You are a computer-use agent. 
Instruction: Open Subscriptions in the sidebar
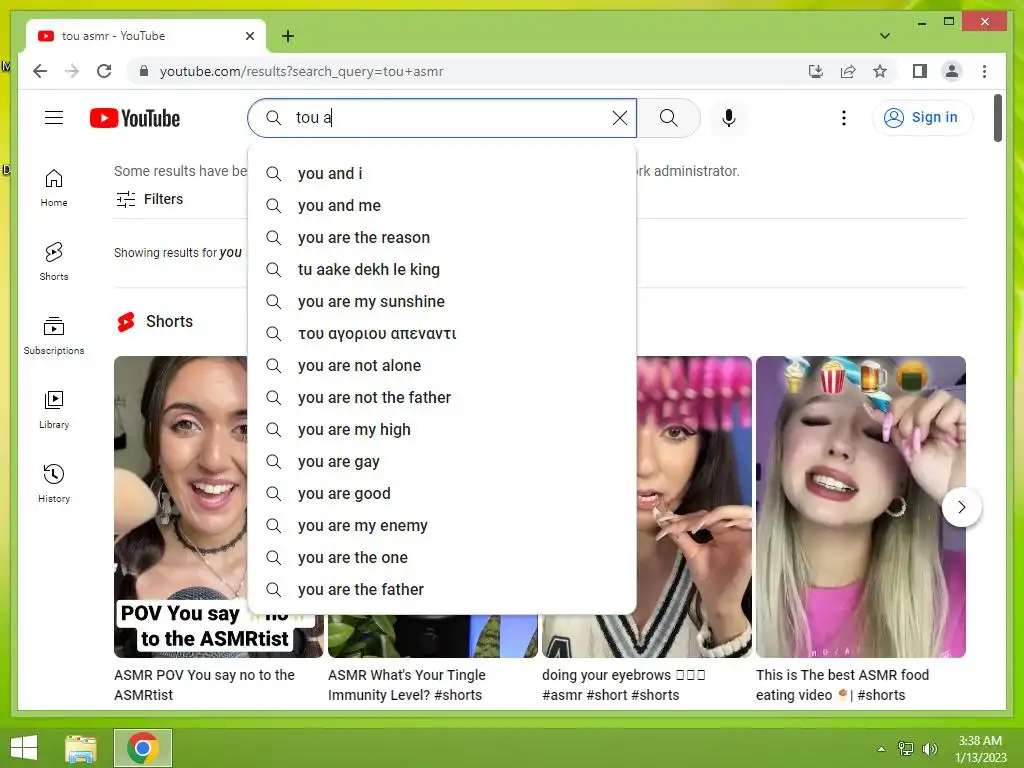[x=54, y=336]
